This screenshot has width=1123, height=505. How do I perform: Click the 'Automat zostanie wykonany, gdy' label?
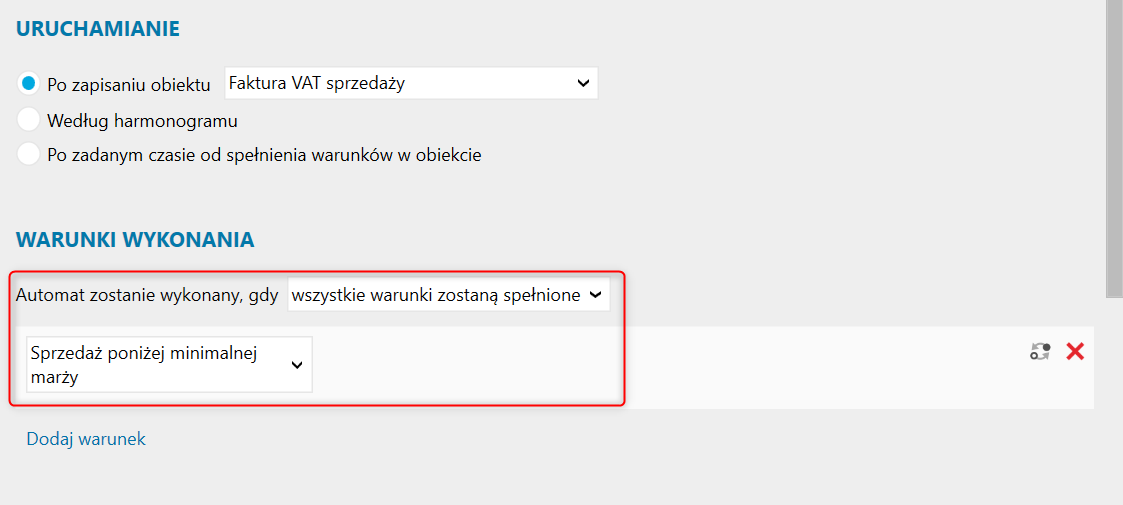(x=147, y=296)
